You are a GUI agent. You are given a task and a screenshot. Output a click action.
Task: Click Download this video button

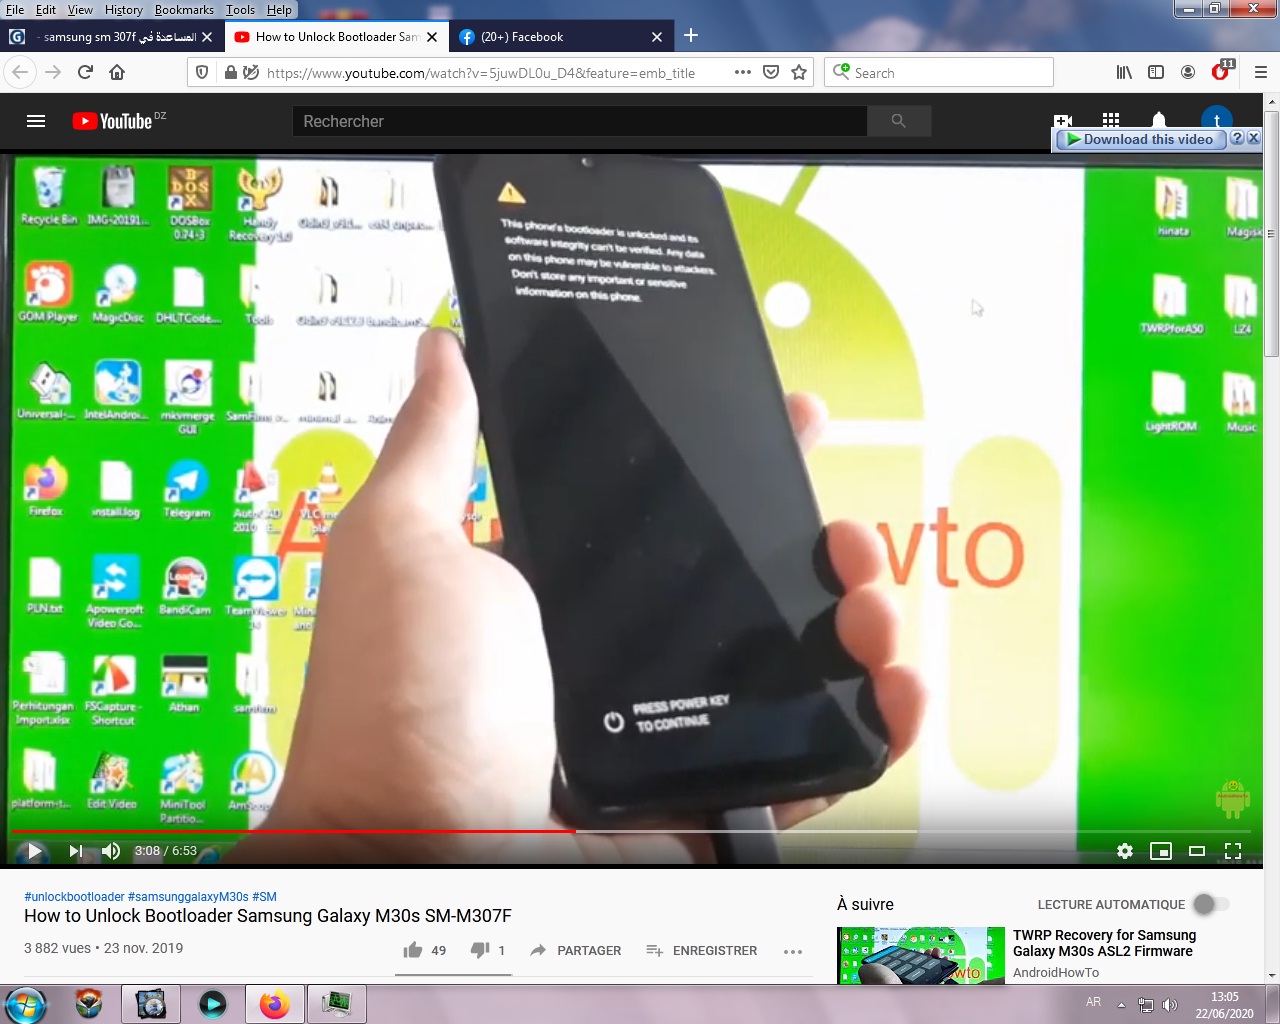(x=1140, y=139)
